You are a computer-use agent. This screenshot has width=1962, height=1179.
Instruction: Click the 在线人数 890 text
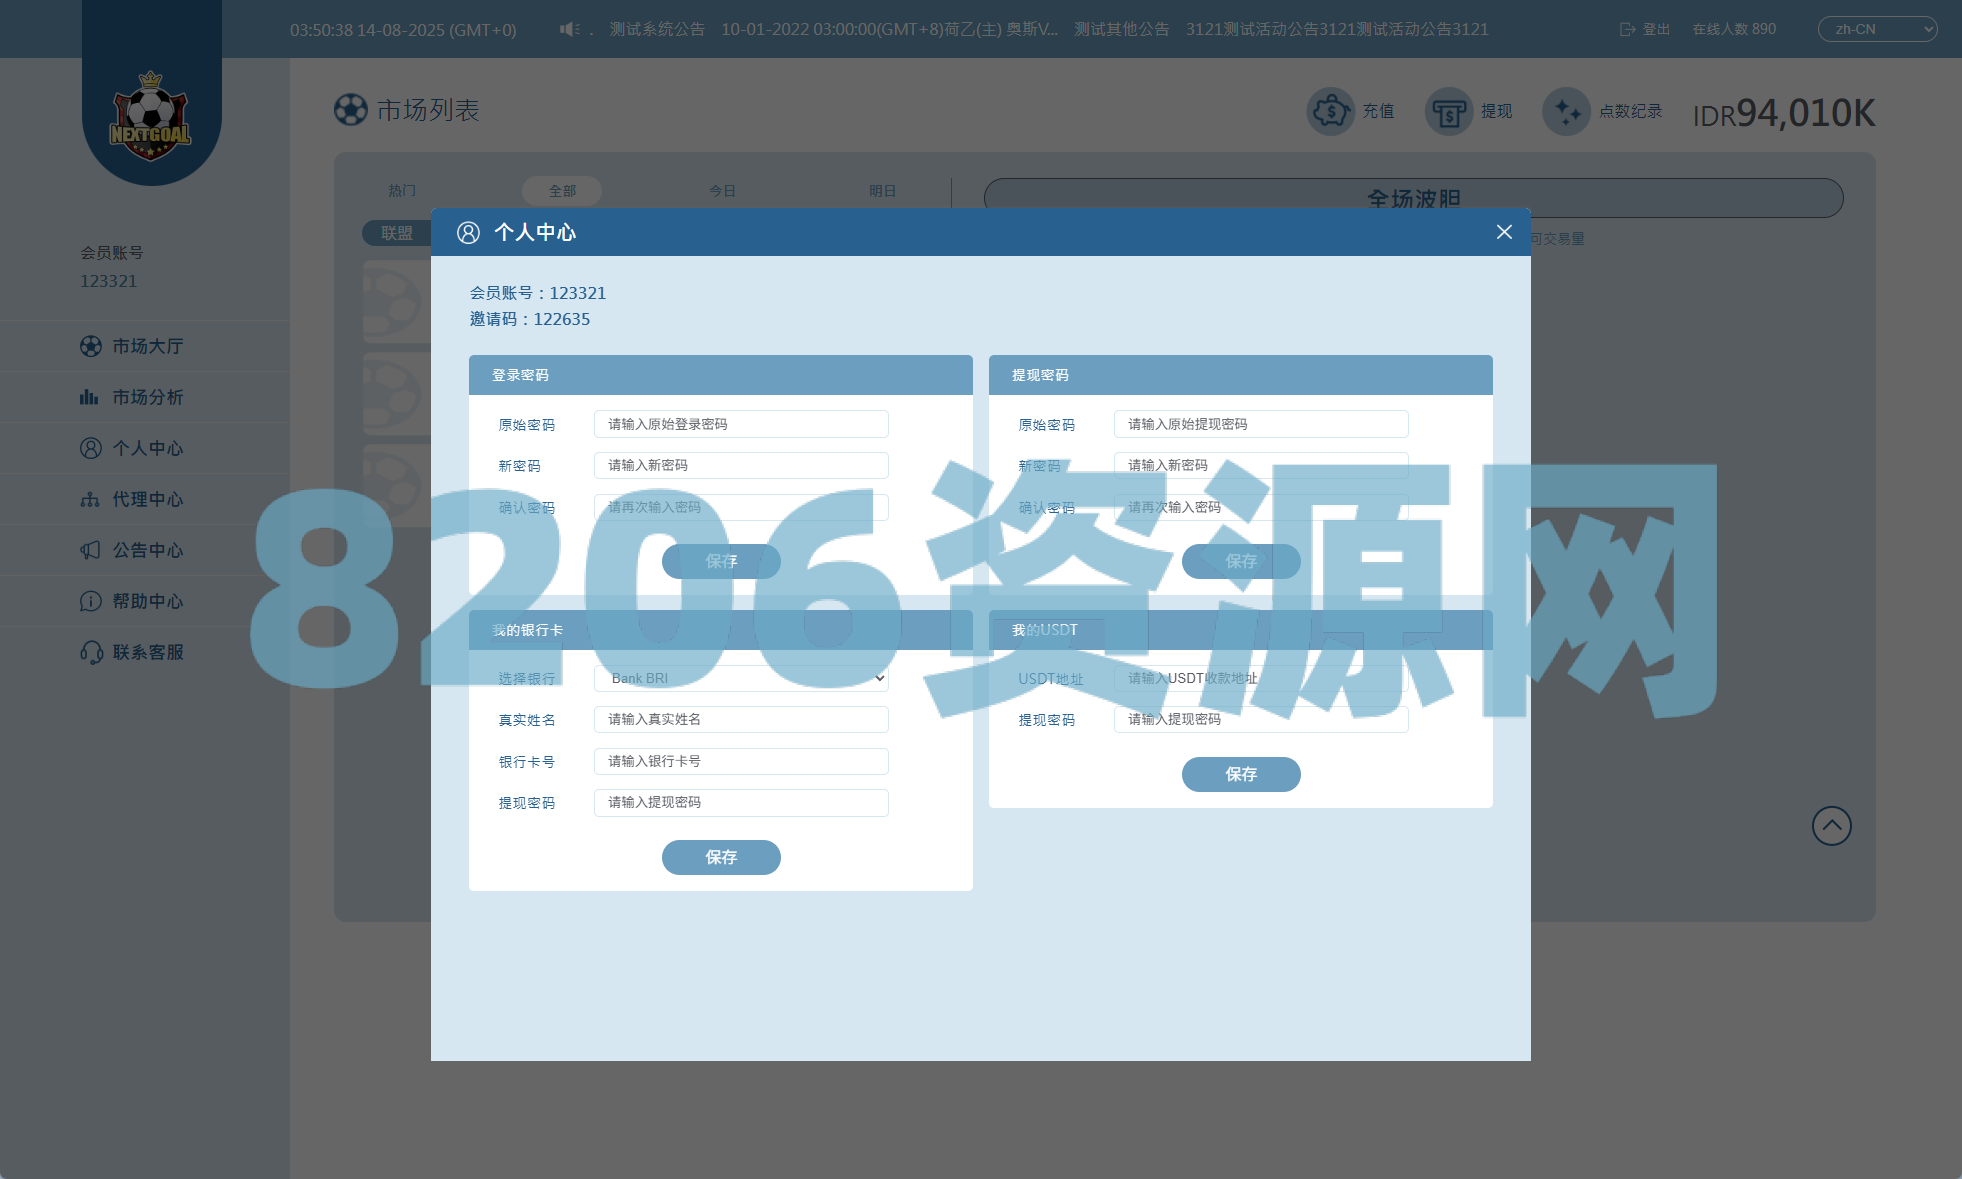click(1734, 29)
